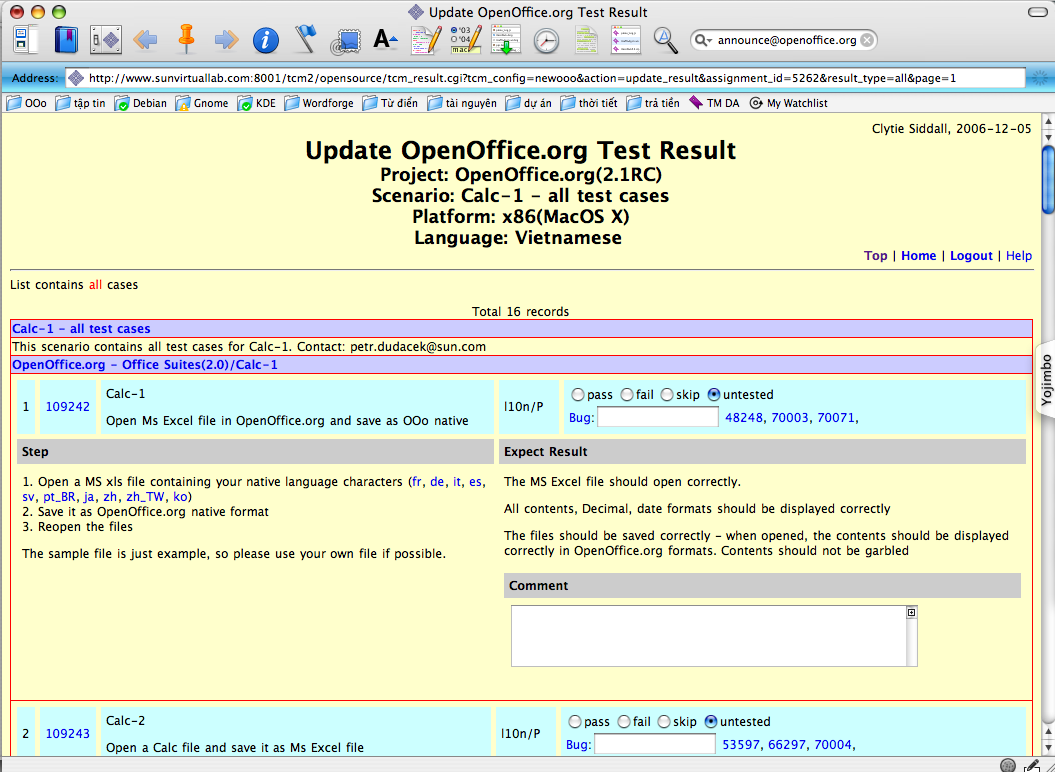Open the KDE bookmarks folder
The height and width of the screenshot is (772, 1055).
pos(256,103)
